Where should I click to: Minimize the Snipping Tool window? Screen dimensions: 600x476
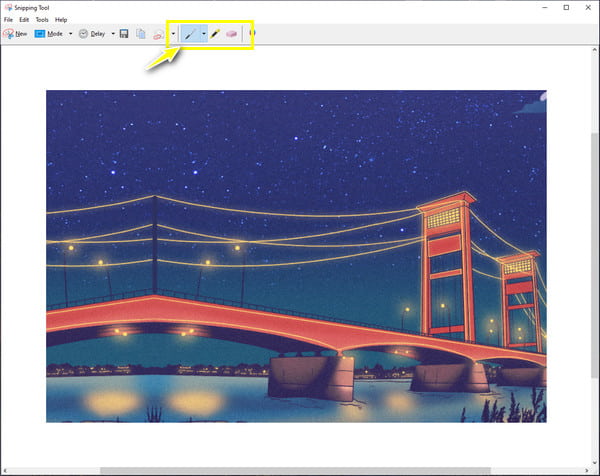click(x=545, y=7)
